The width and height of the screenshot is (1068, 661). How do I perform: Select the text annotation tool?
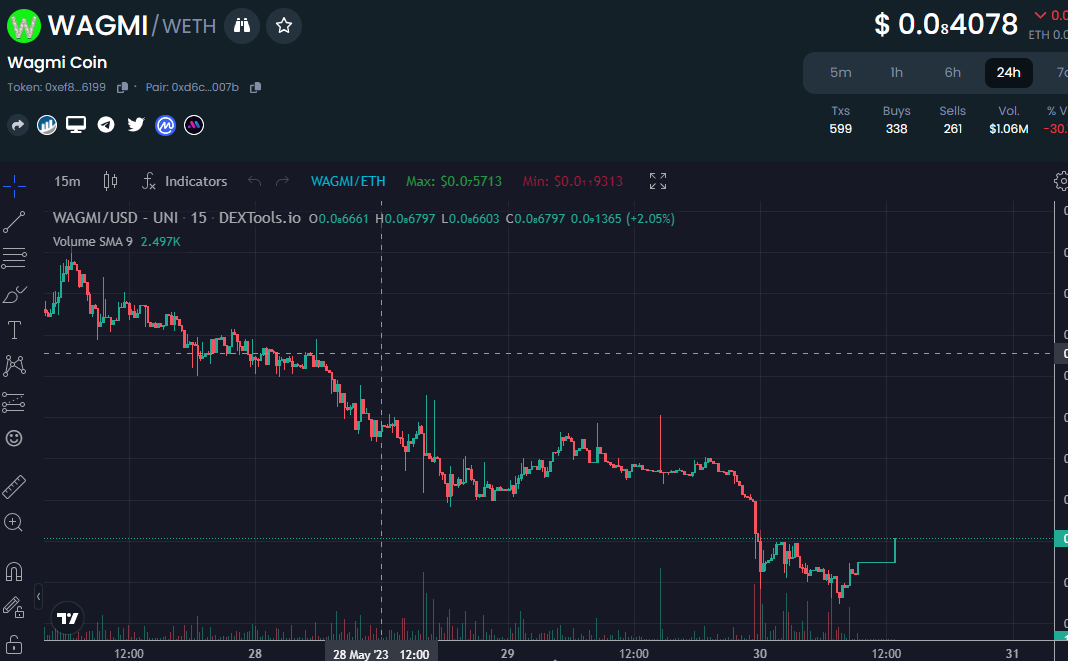[x=14, y=330]
